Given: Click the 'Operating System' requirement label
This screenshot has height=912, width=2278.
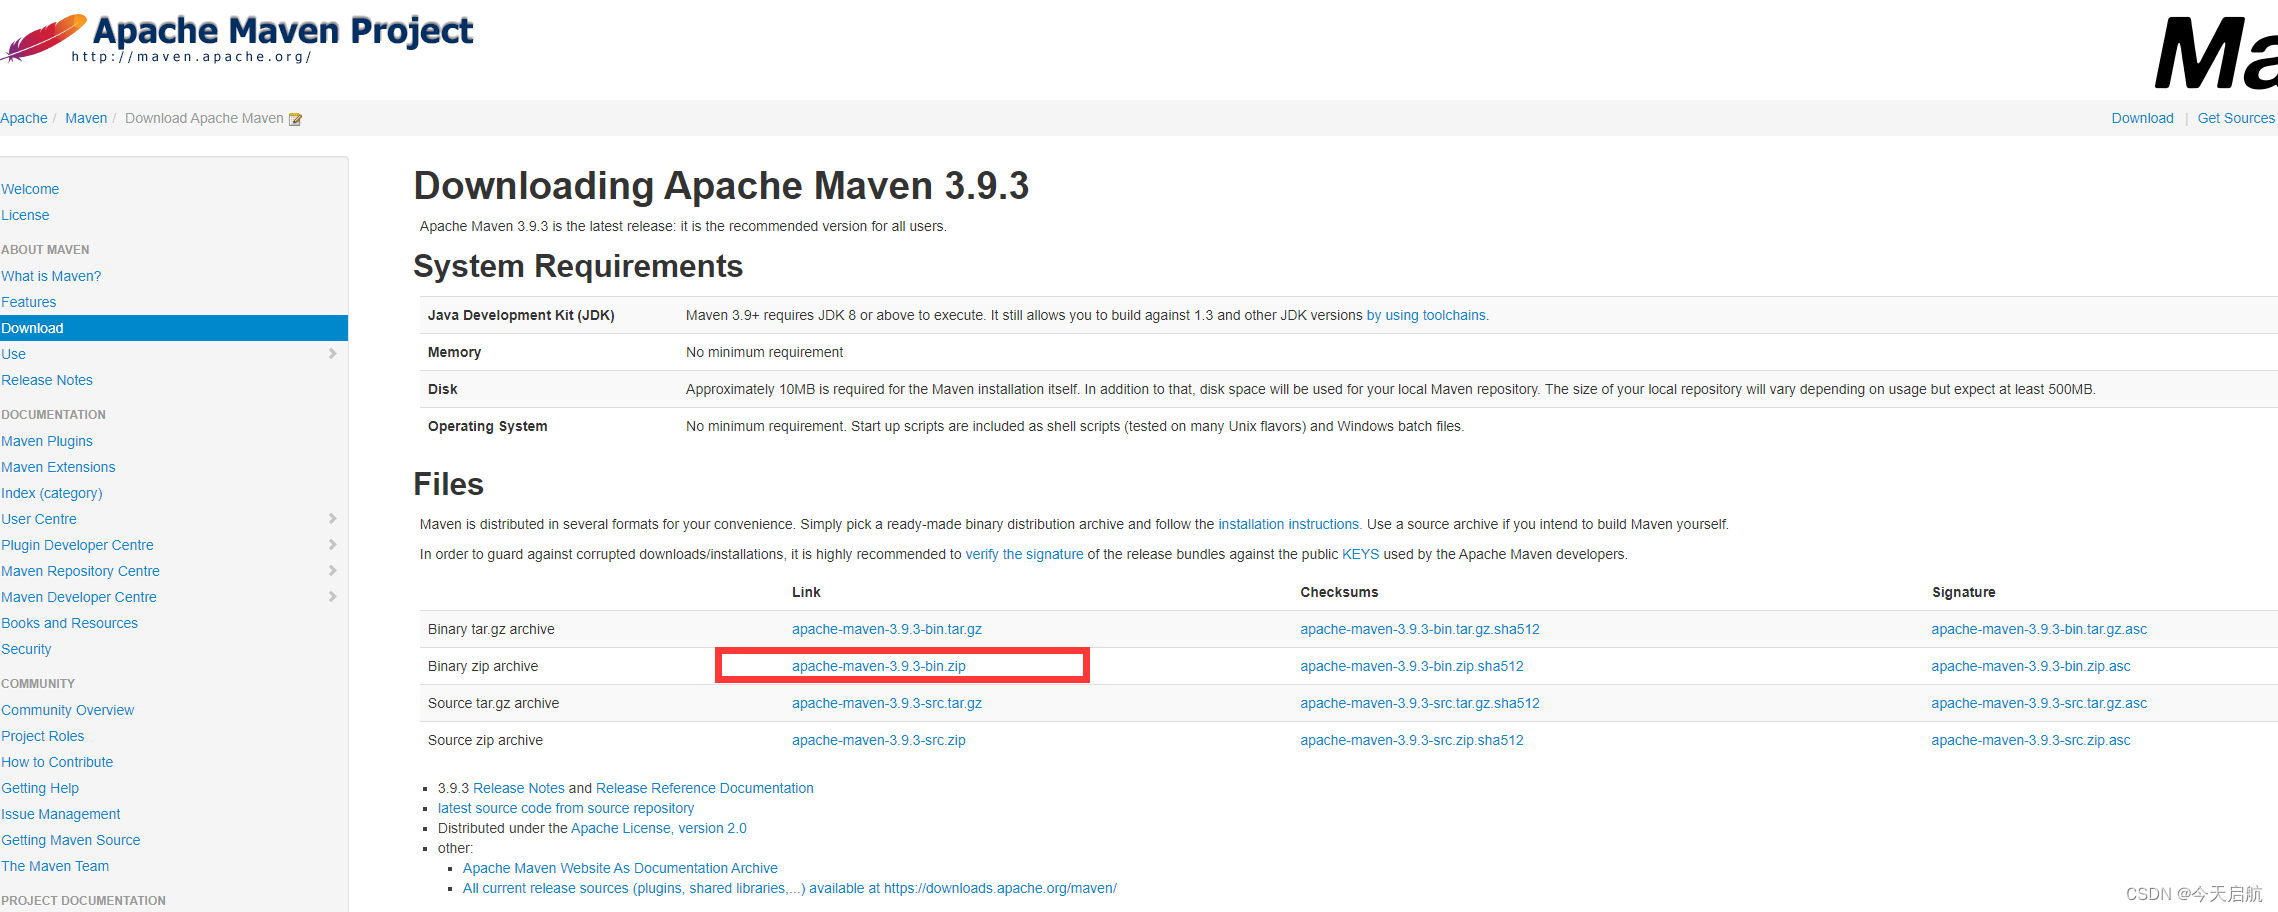Looking at the screenshot, I should coord(488,426).
